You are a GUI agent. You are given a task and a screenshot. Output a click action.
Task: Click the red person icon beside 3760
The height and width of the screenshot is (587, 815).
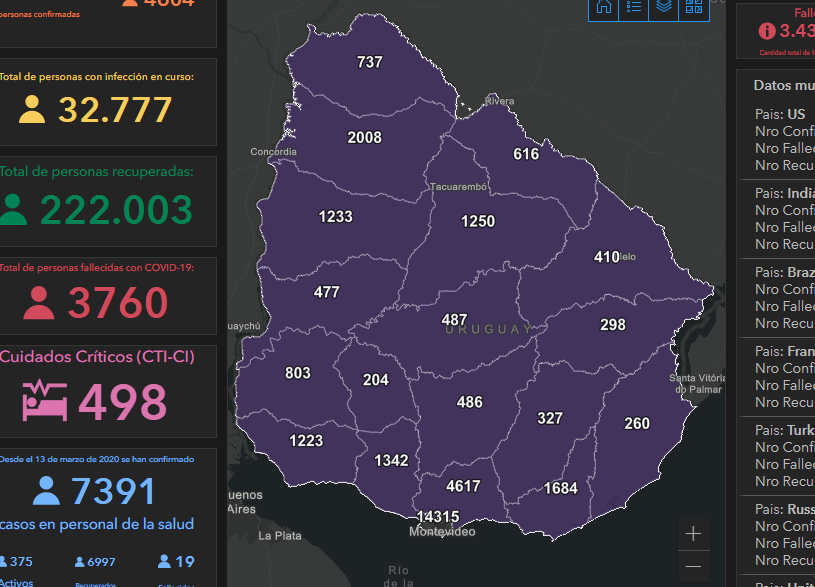[x=38, y=303]
